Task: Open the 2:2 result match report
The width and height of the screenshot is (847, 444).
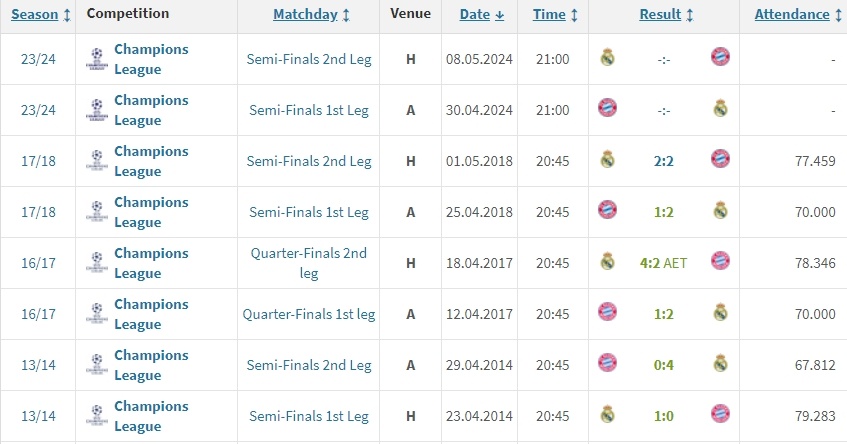Action: [x=664, y=160]
